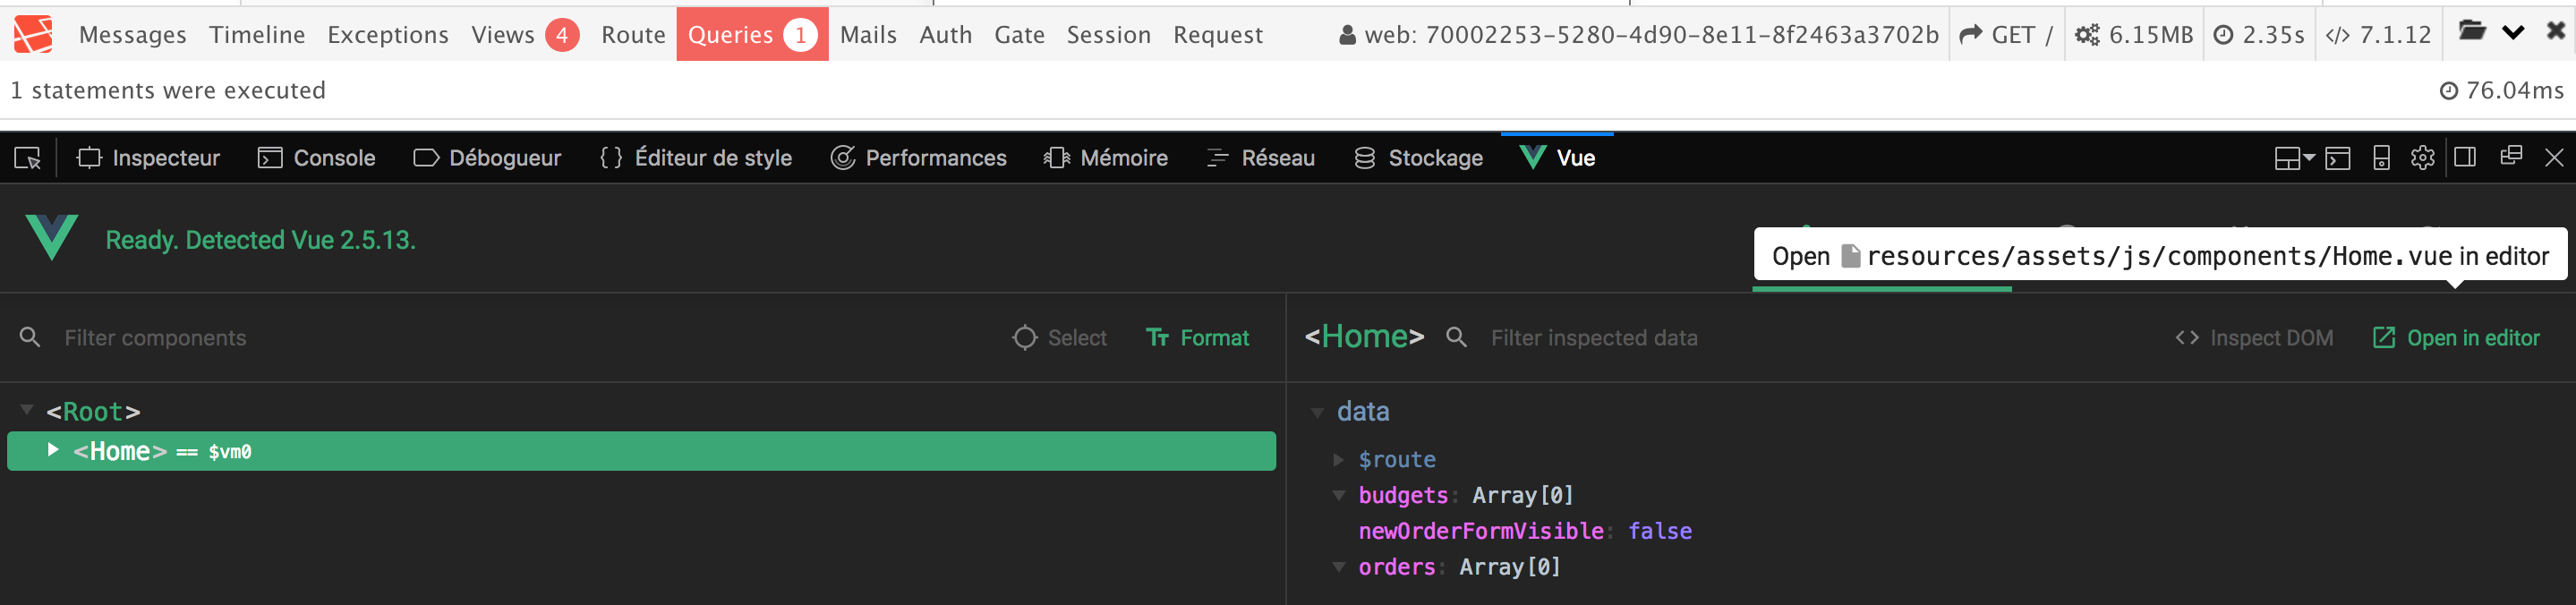2576x605 pixels.
Task: Switch to the Console devtools tab
Action: pos(316,158)
